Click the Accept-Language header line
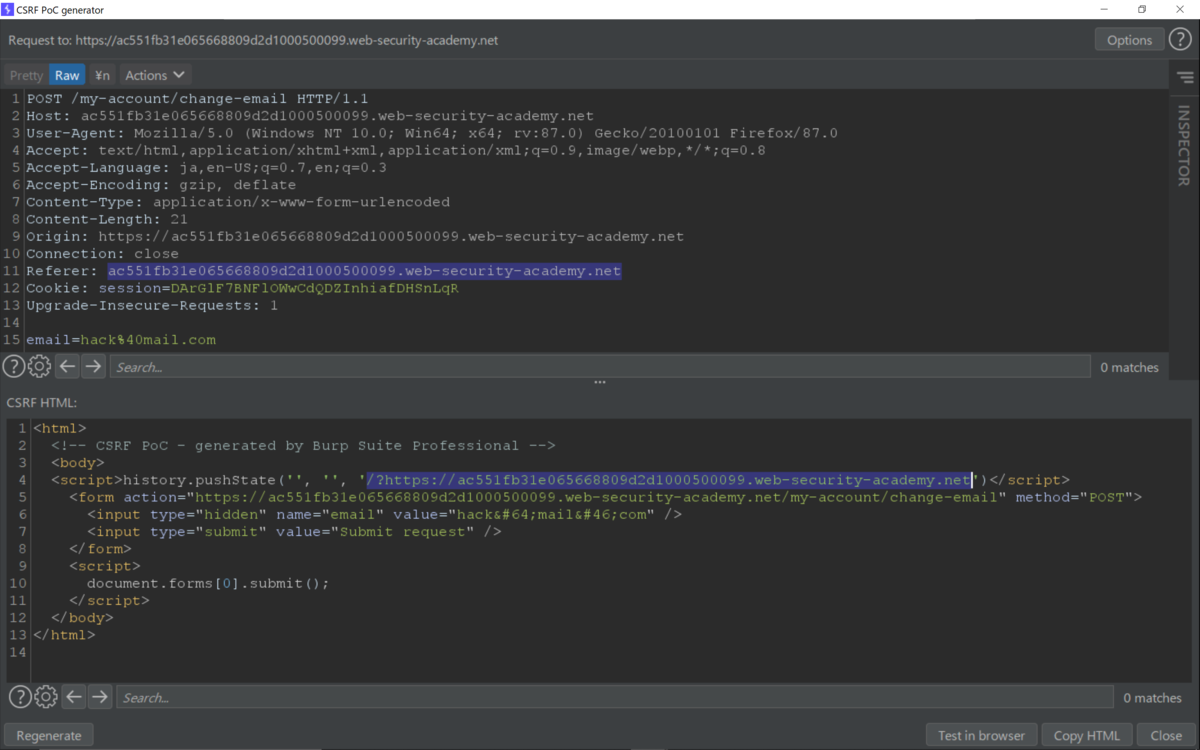This screenshot has height=750, width=1200. point(206,168)
